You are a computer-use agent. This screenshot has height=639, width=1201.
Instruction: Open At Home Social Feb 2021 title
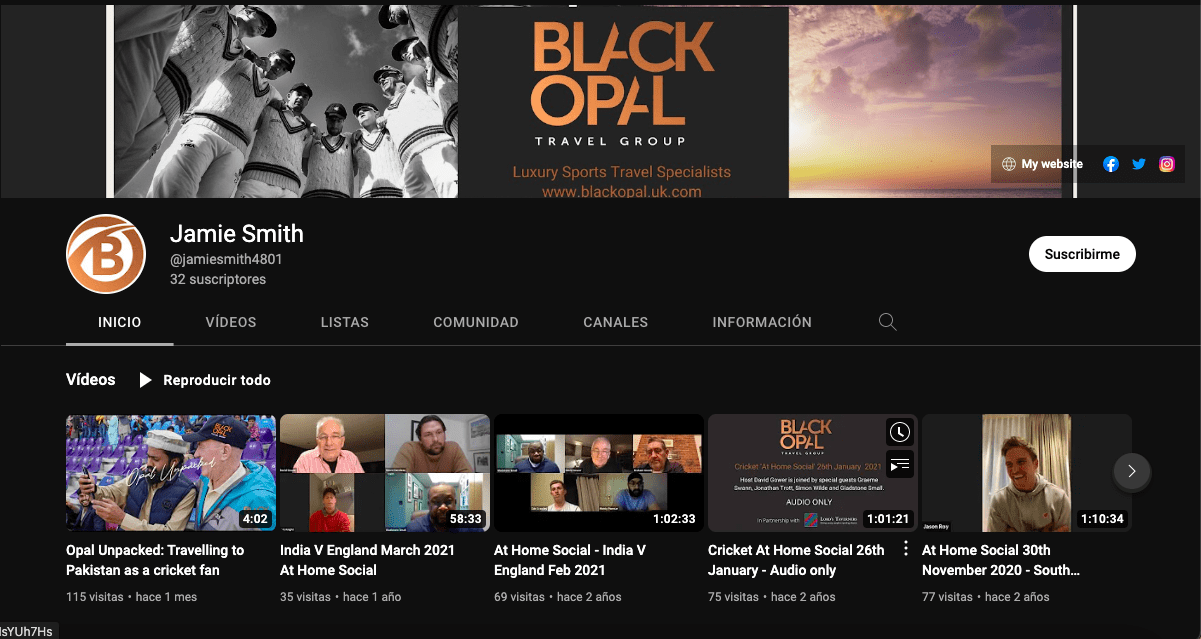570,560
